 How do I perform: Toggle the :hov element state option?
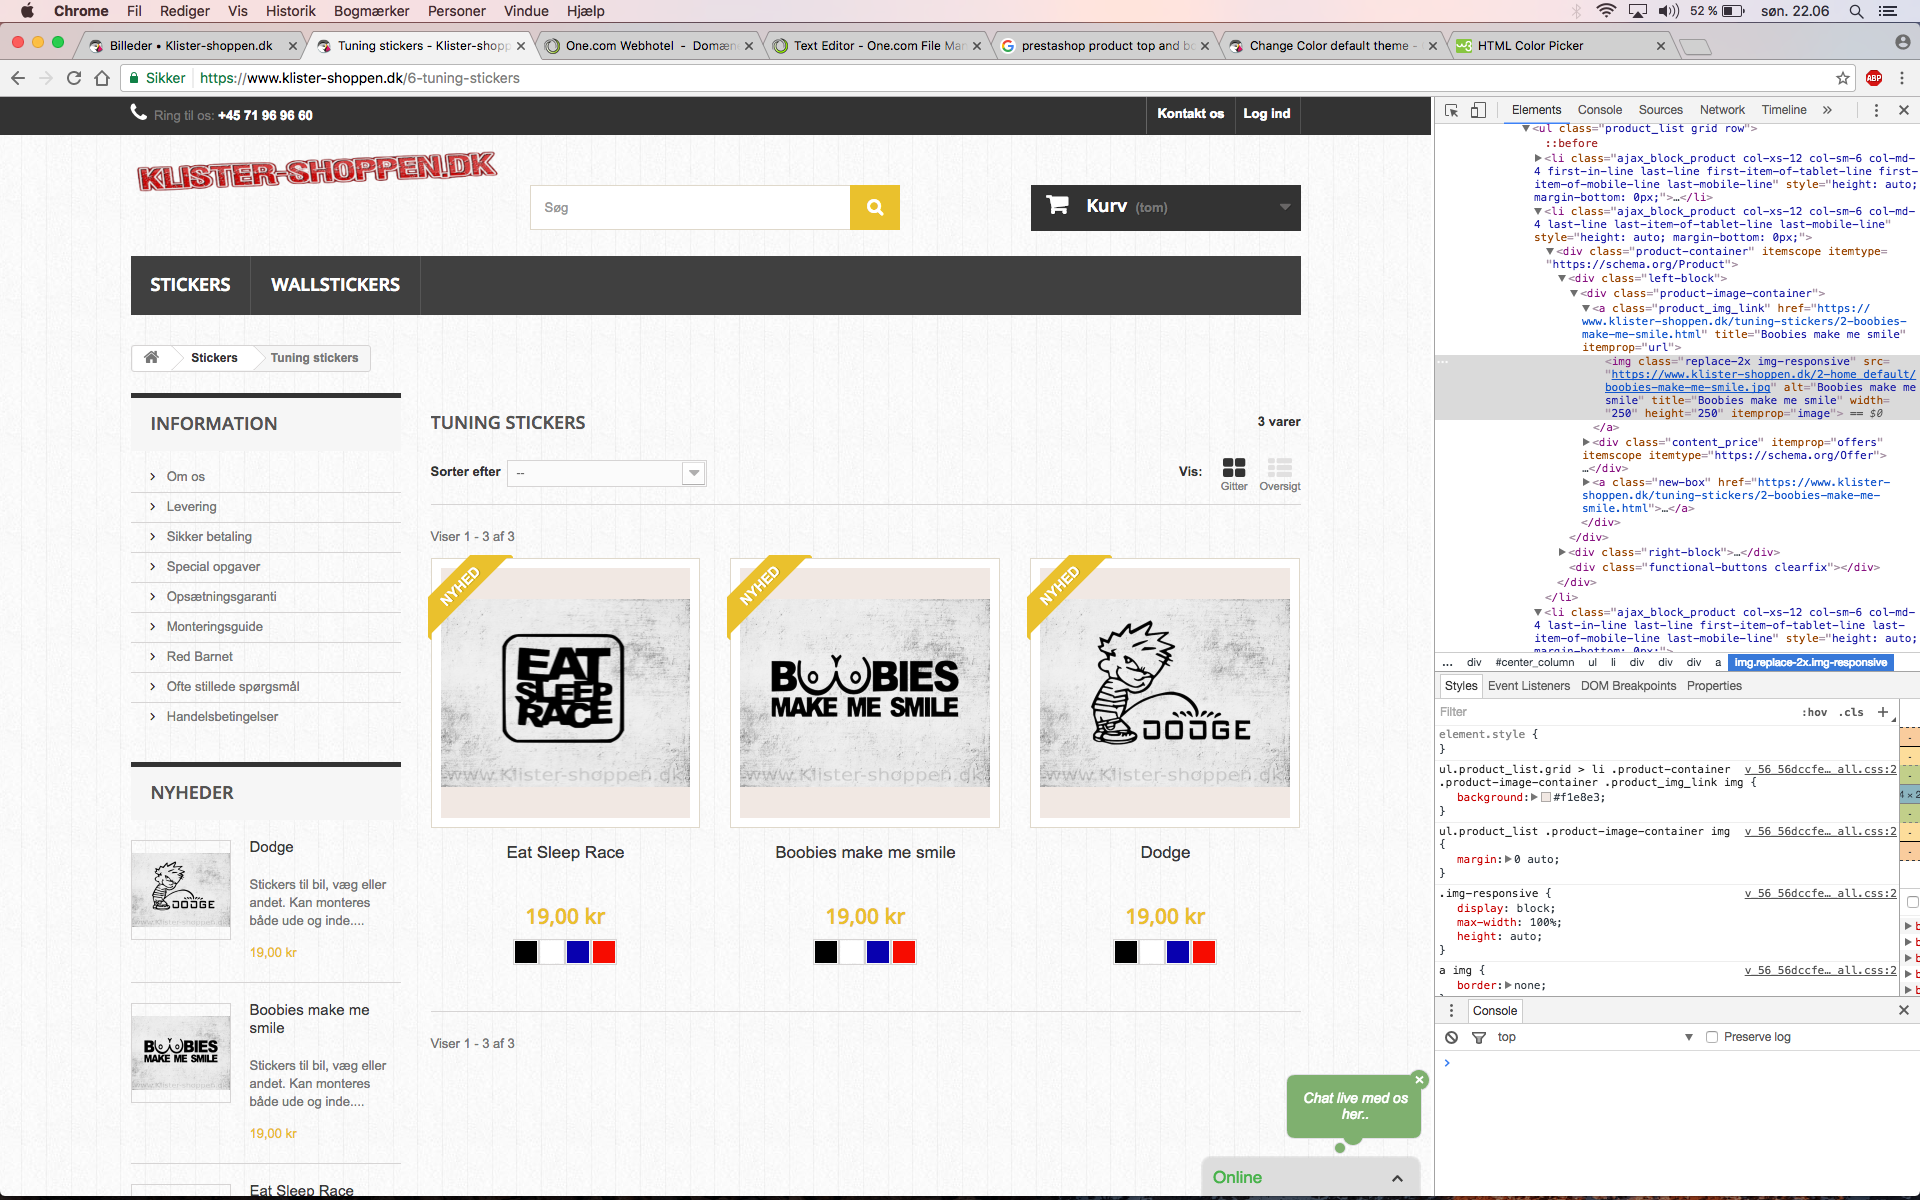pos(1814,712)
